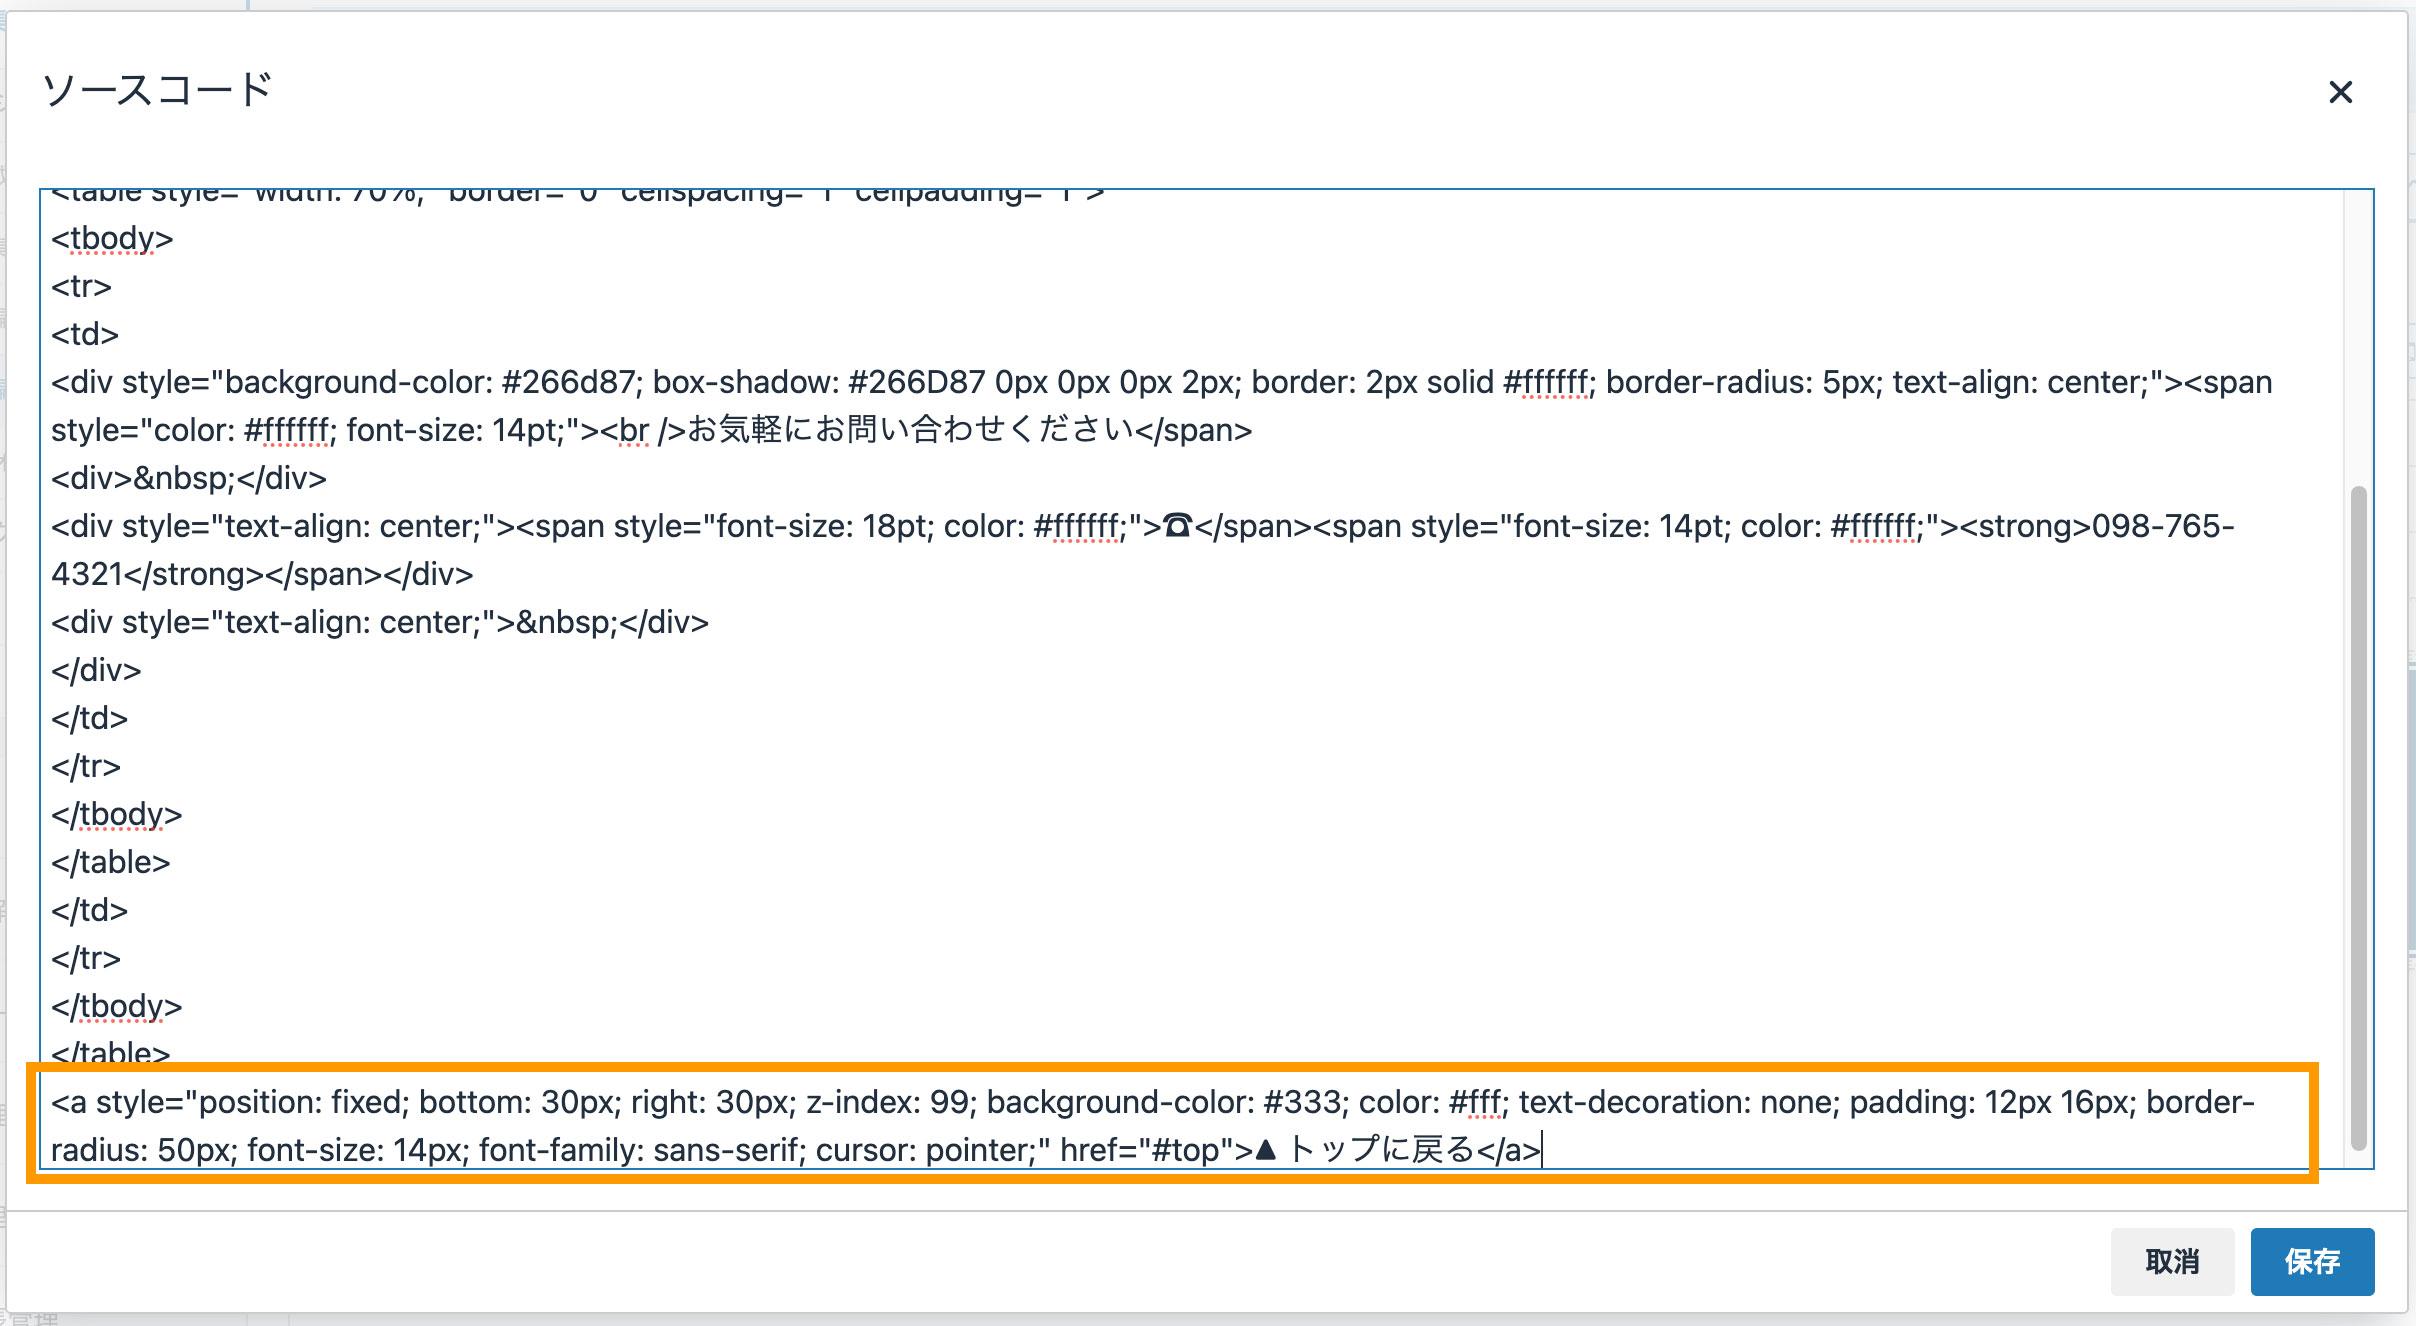Click the お気軽にお問い合わせください text
The height and width of the screenshot is (1326, 2416).
pos(910,431)
